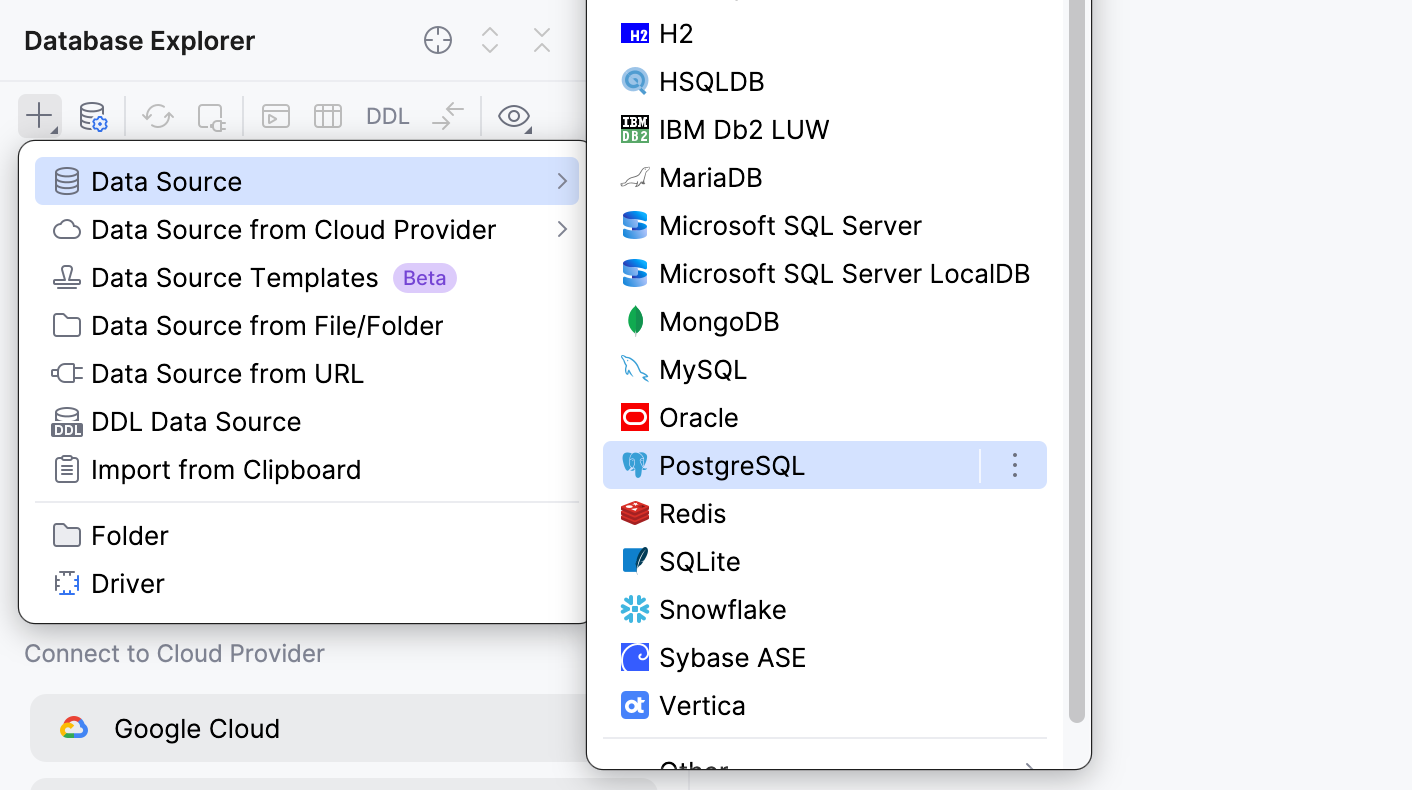The height and width of the screenshot is (790, 1412).
Task: Select the Driver menu entry
Action: 307,583
